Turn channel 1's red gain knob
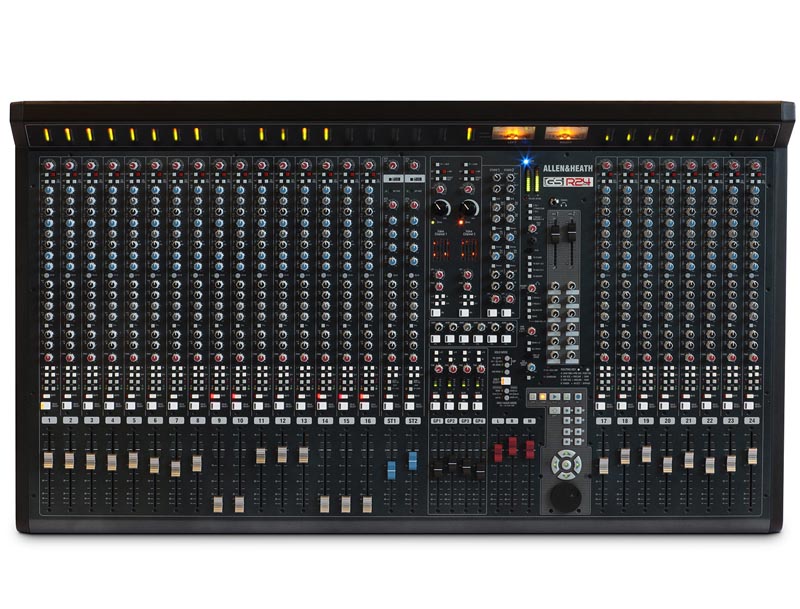 pyautogui.click(x=48, y=165)
